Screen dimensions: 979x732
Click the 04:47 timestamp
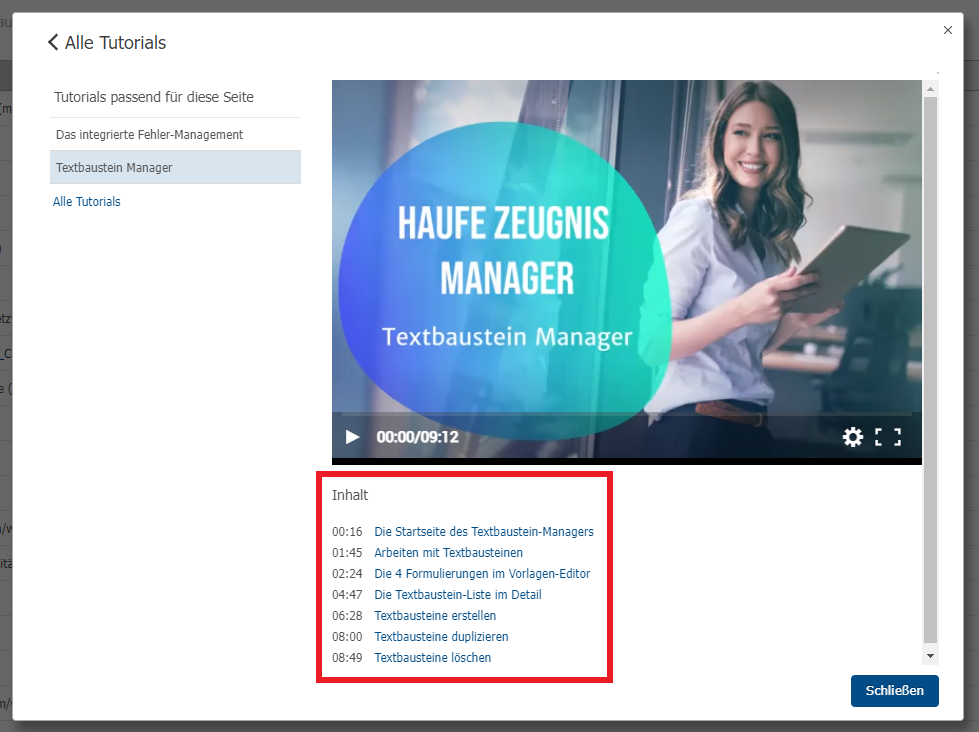coord(347,595)
